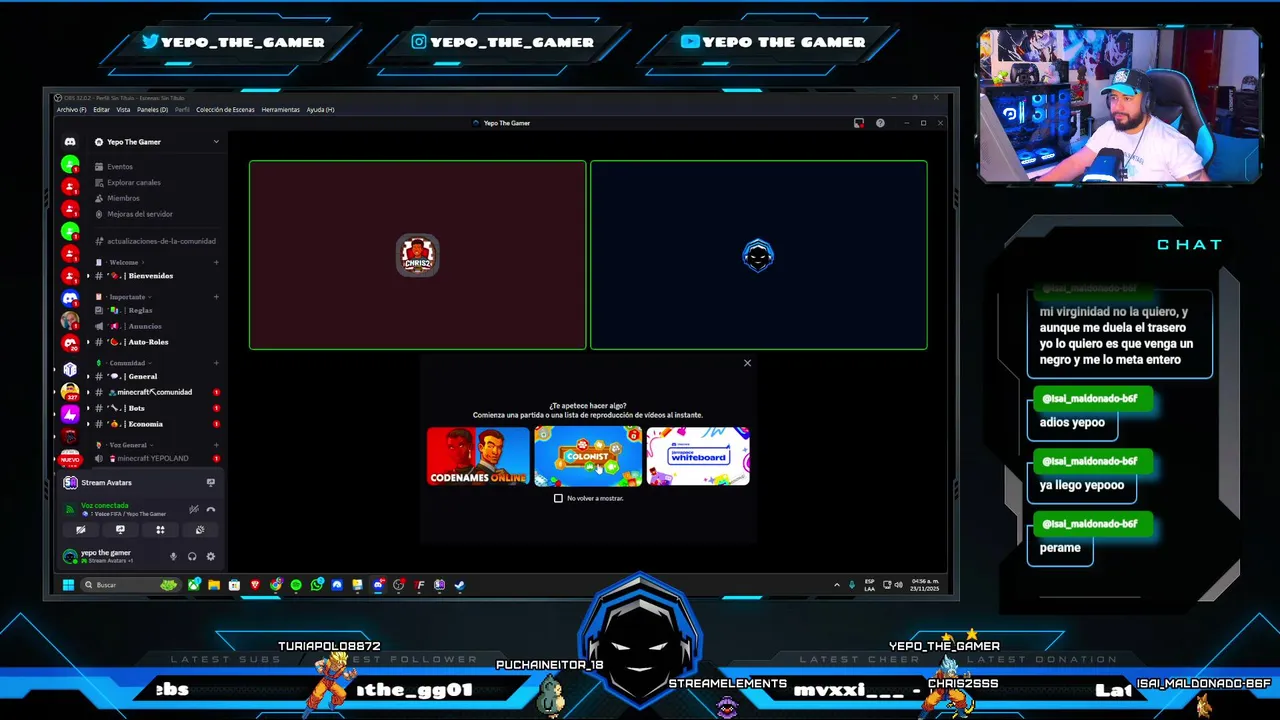
Task: Open OBS Vista menu
Action: [123, 110]
